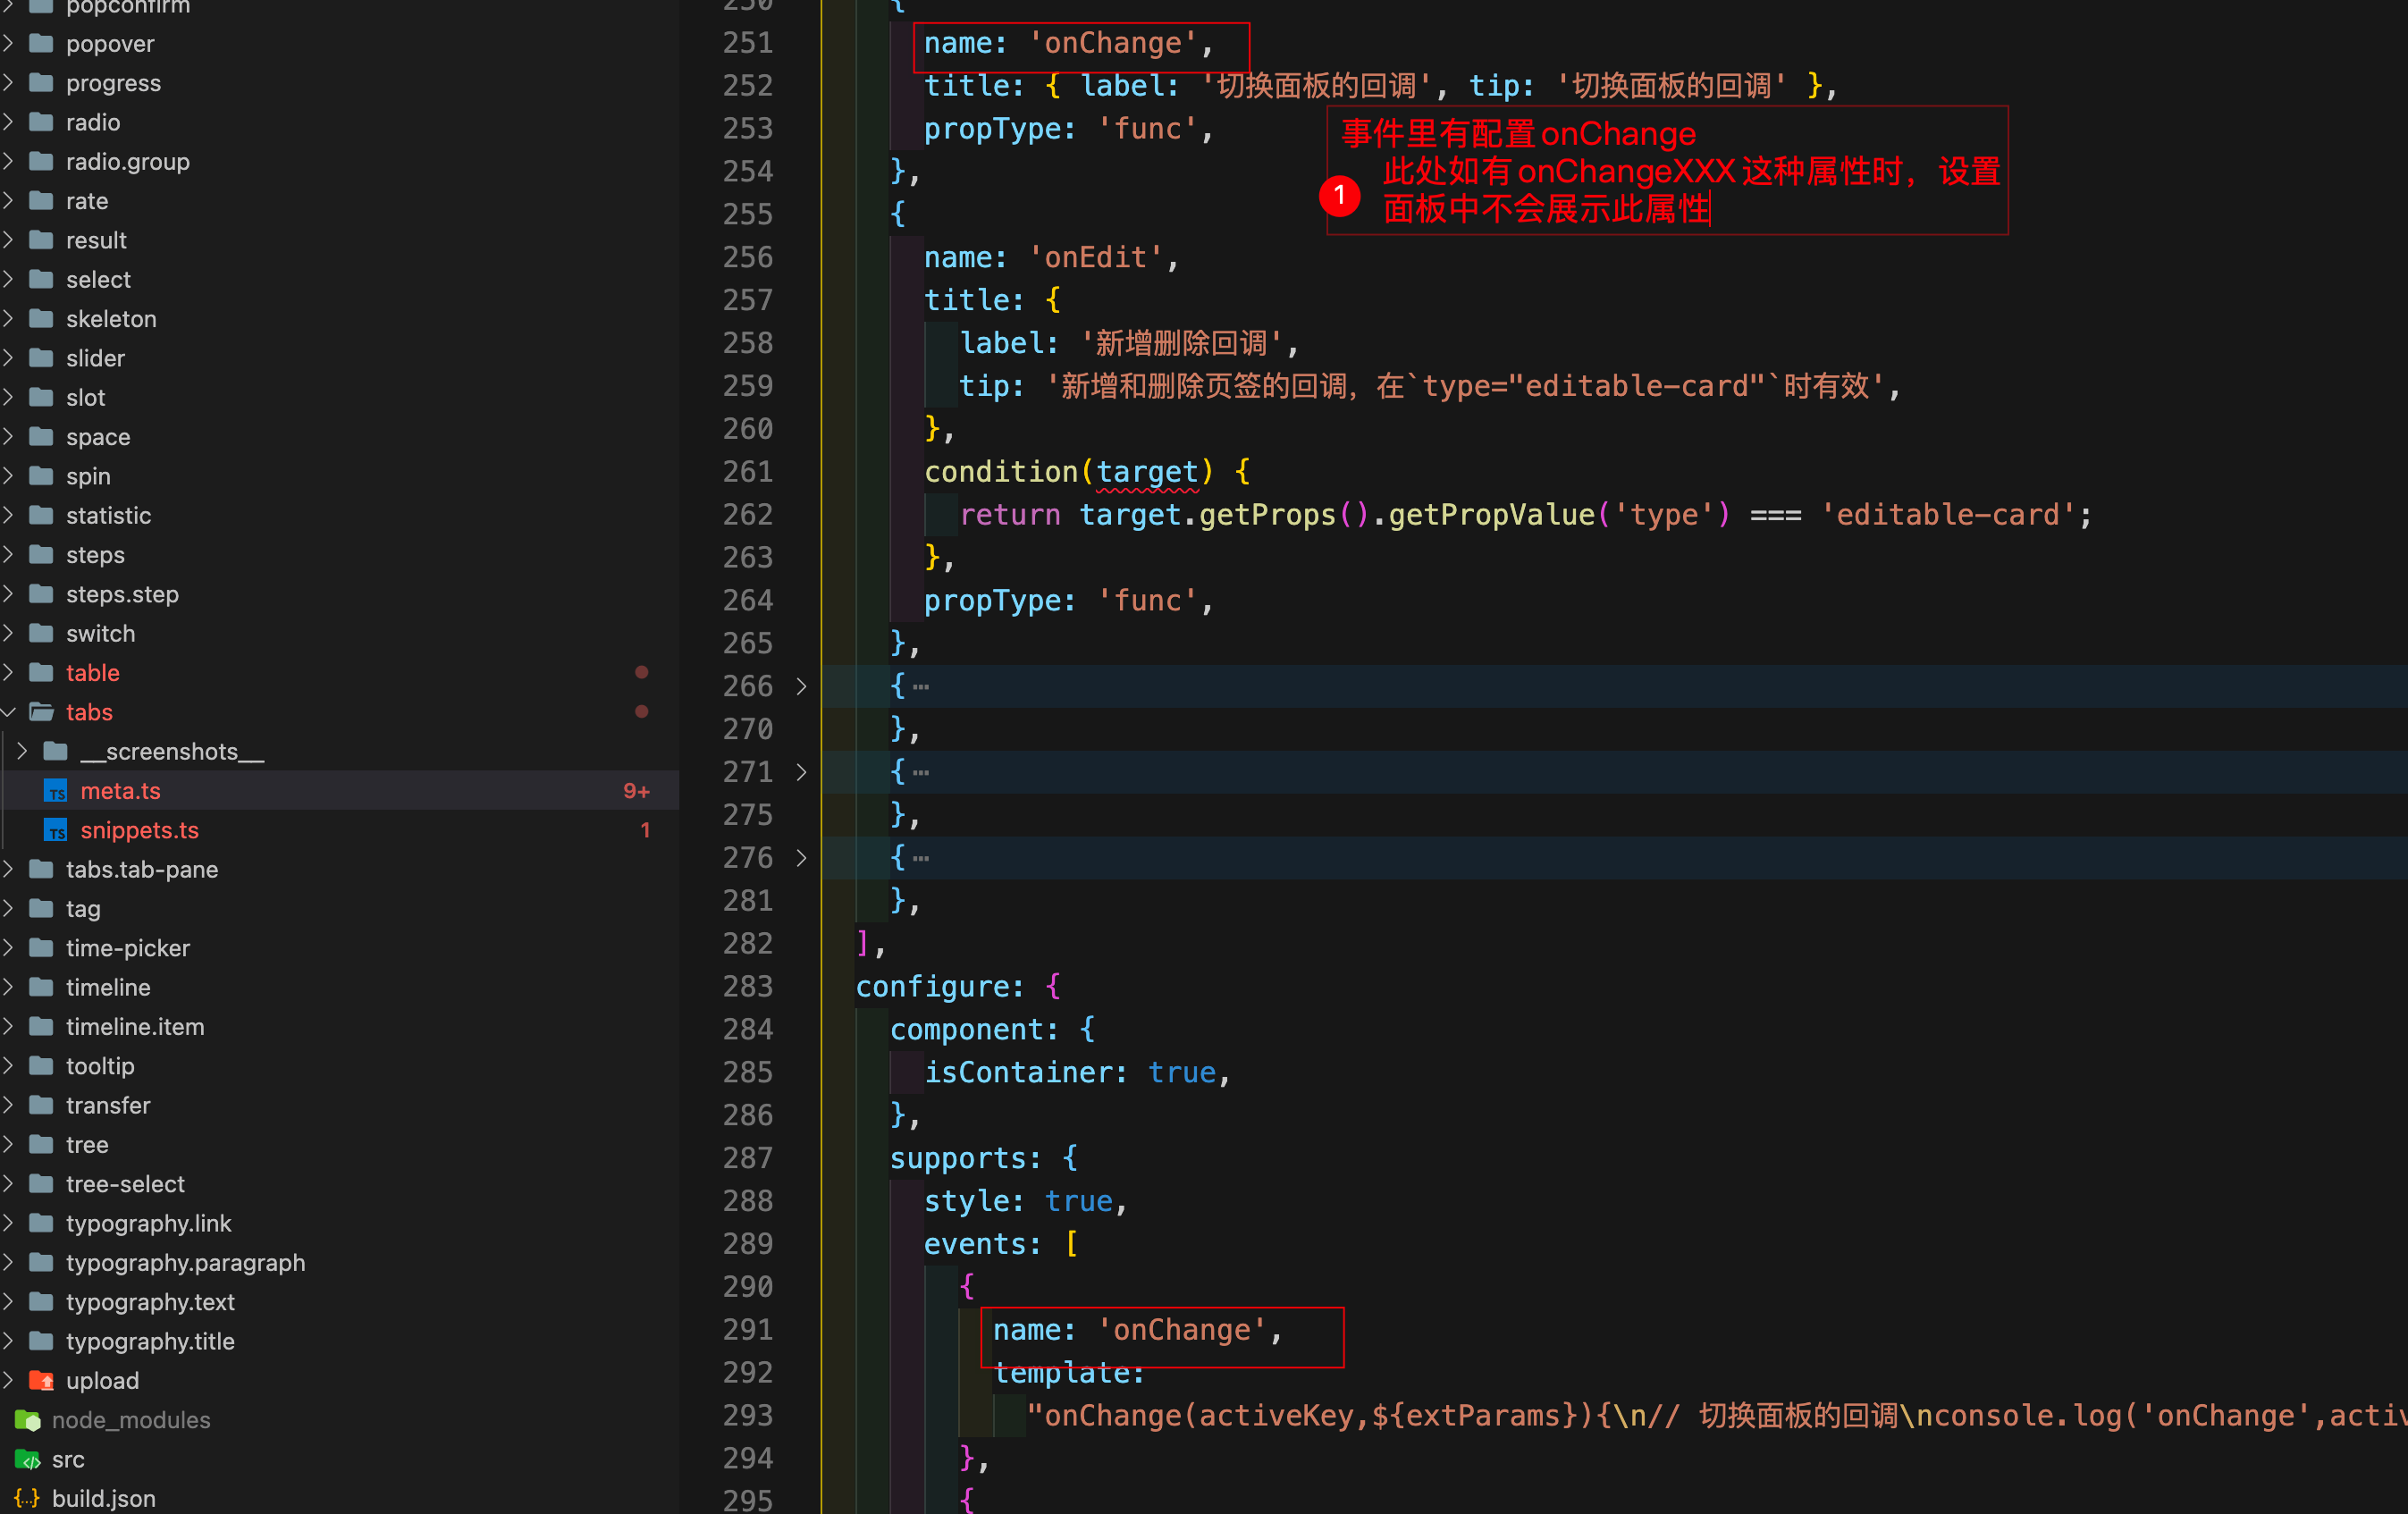Click the src folder icon
2408x1514 pixels.
tap(29, 1459)
